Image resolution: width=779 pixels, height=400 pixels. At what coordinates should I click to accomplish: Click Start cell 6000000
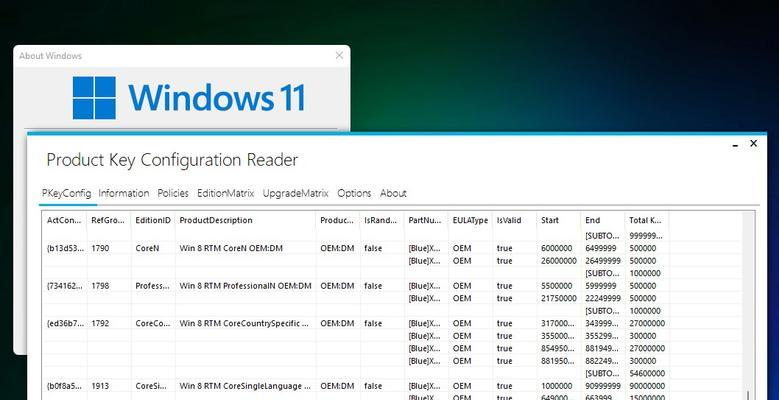click(x=556, y=248)
